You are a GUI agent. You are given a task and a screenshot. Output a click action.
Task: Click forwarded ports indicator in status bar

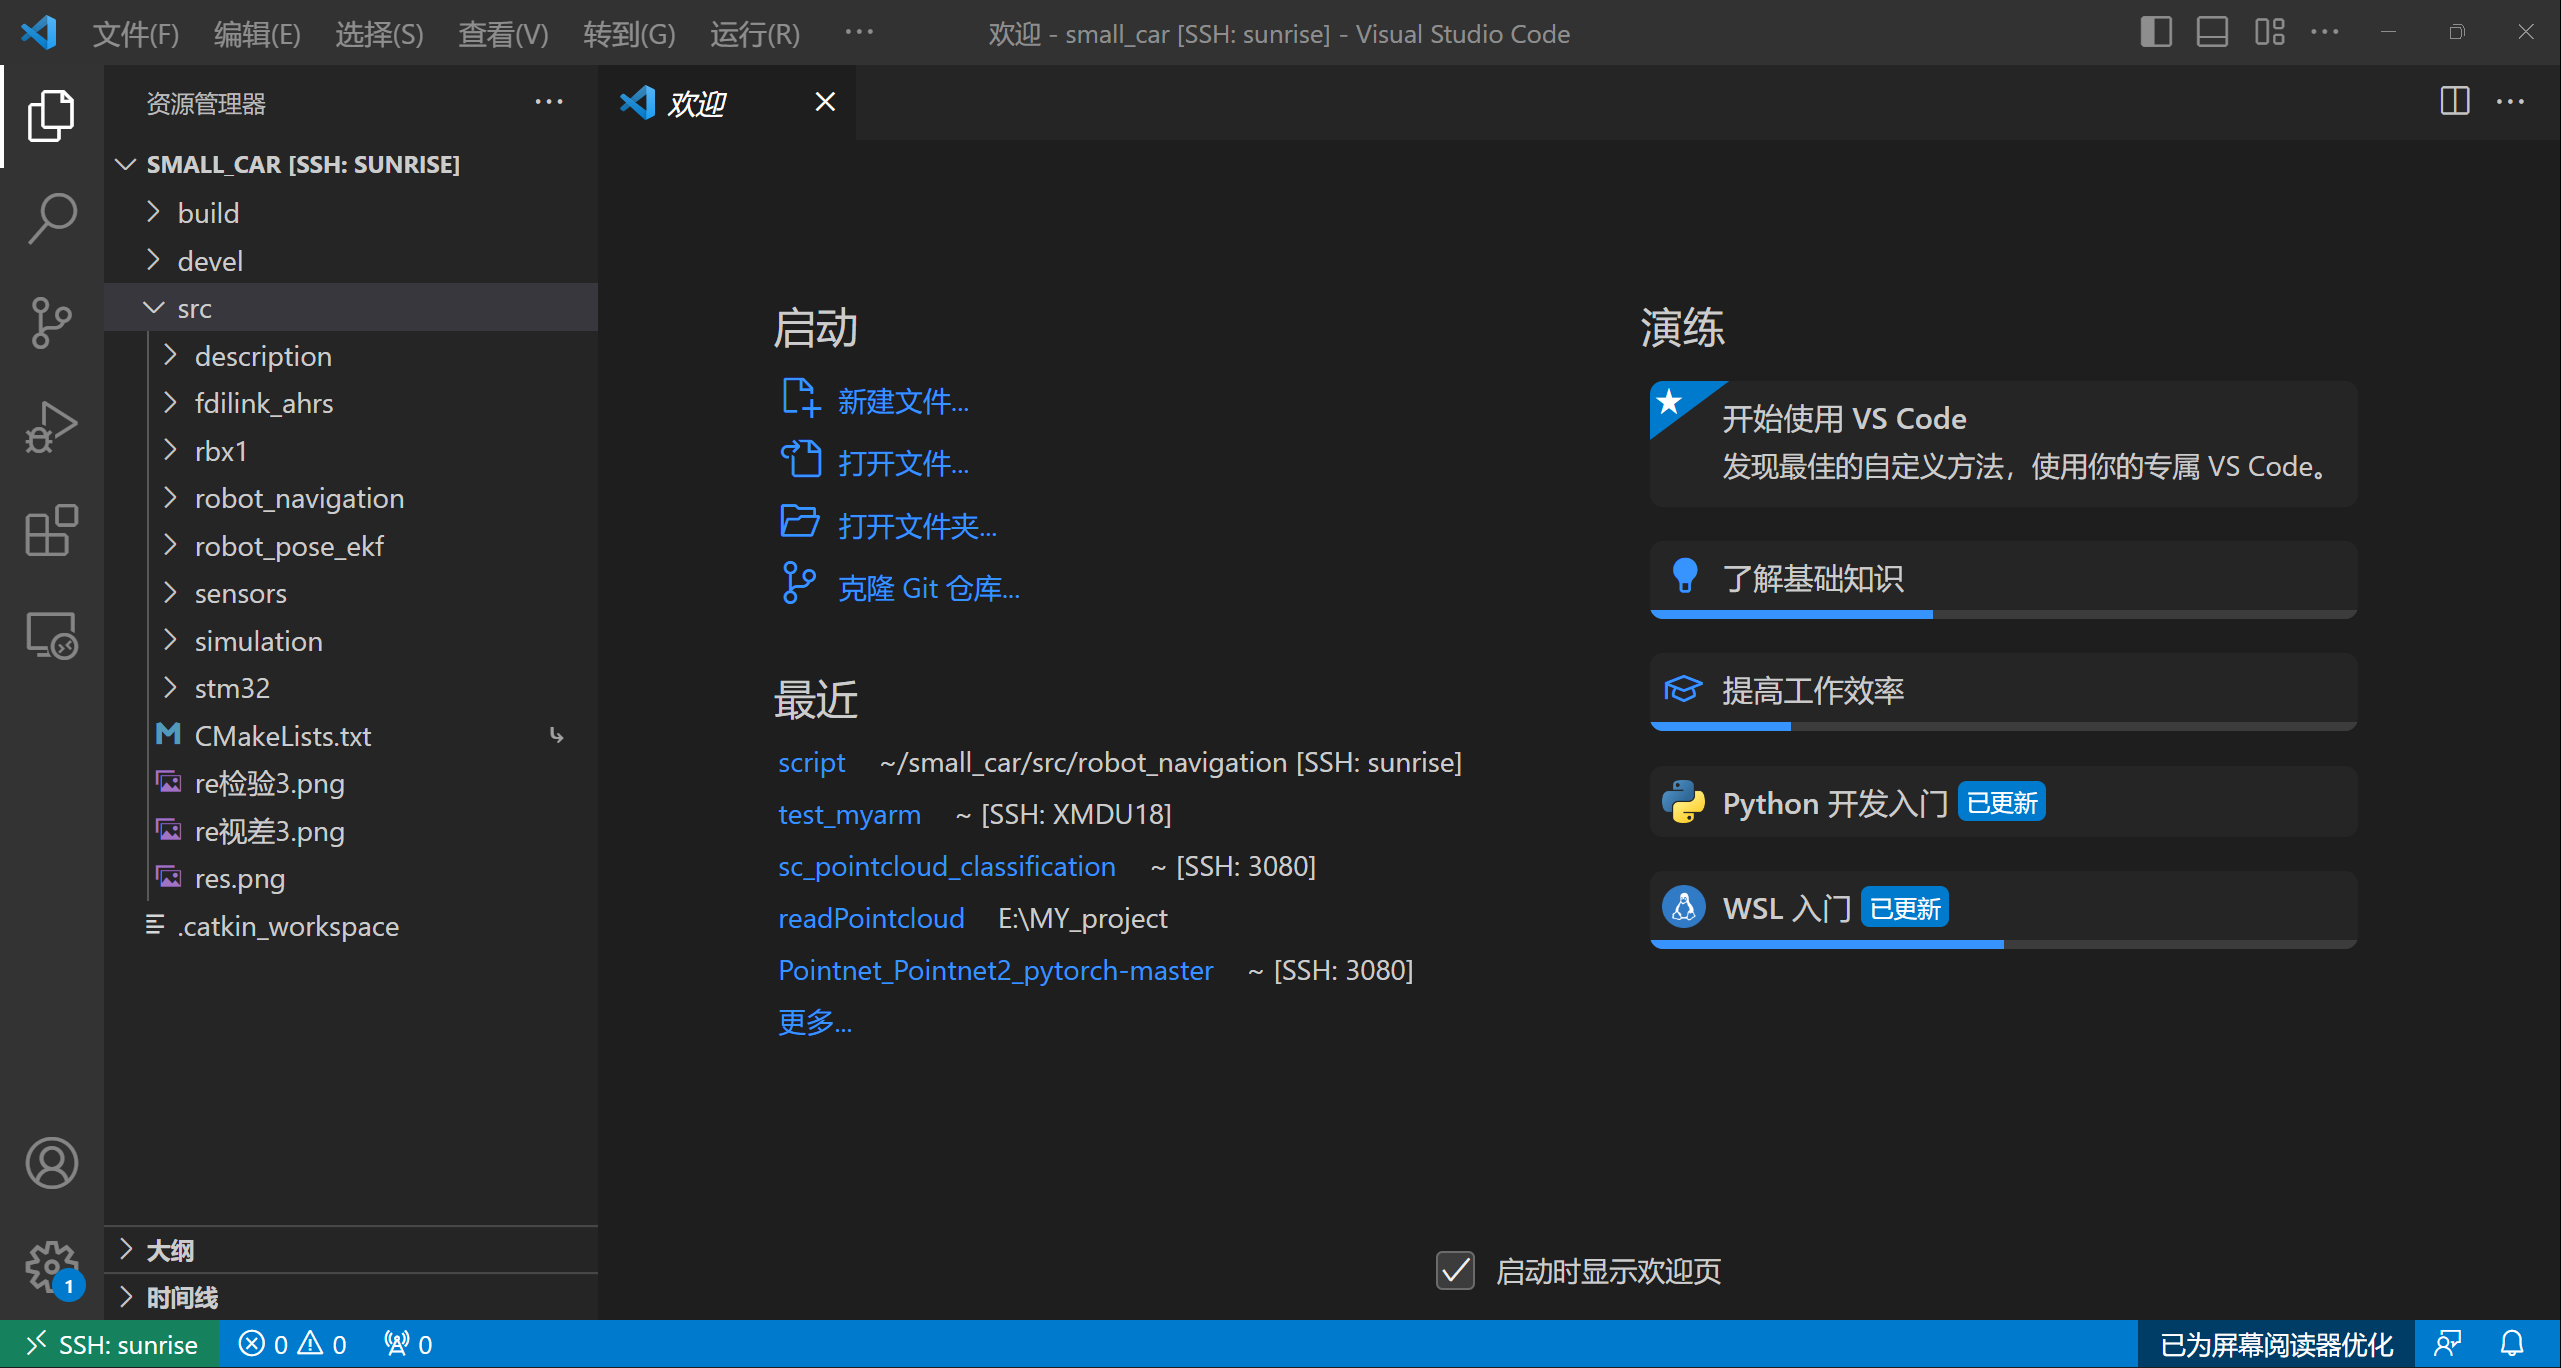[408, 1344]
